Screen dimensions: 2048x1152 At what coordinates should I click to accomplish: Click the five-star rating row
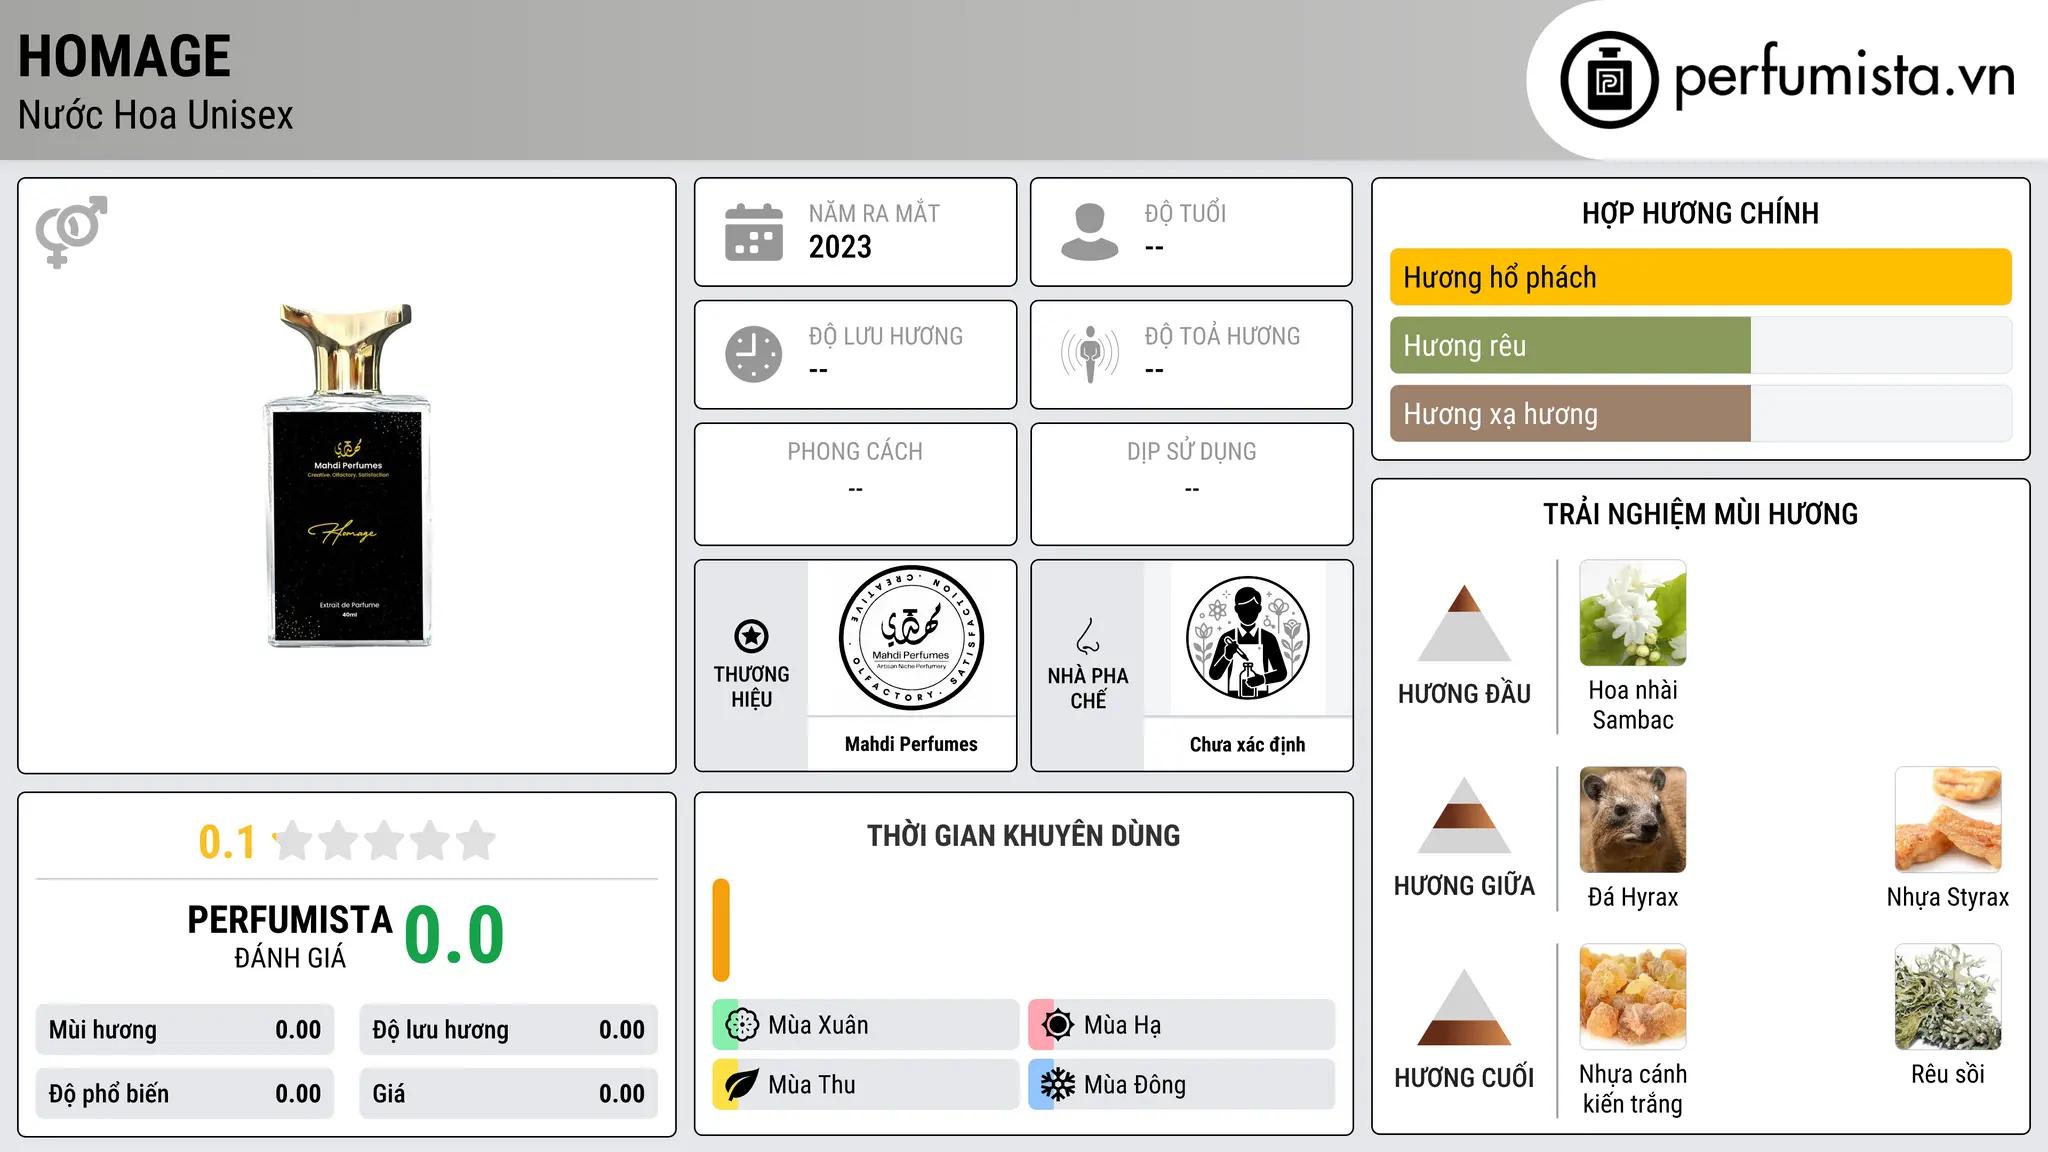[384, 841]
